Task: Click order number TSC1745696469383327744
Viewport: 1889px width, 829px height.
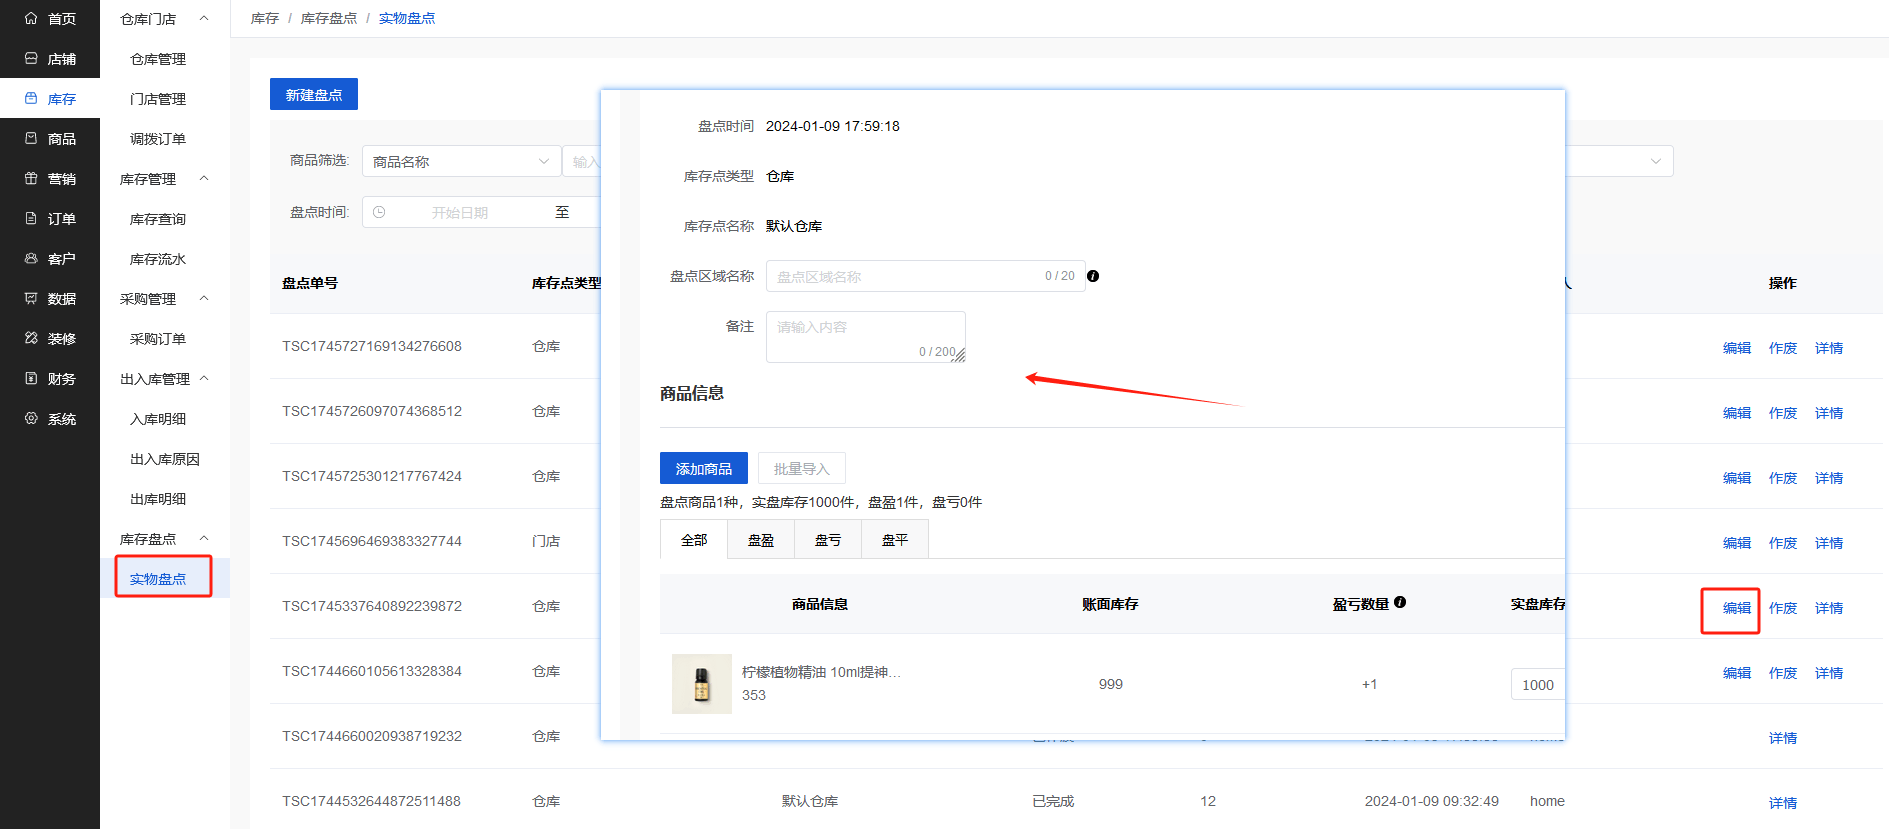Action: [372, 541]
